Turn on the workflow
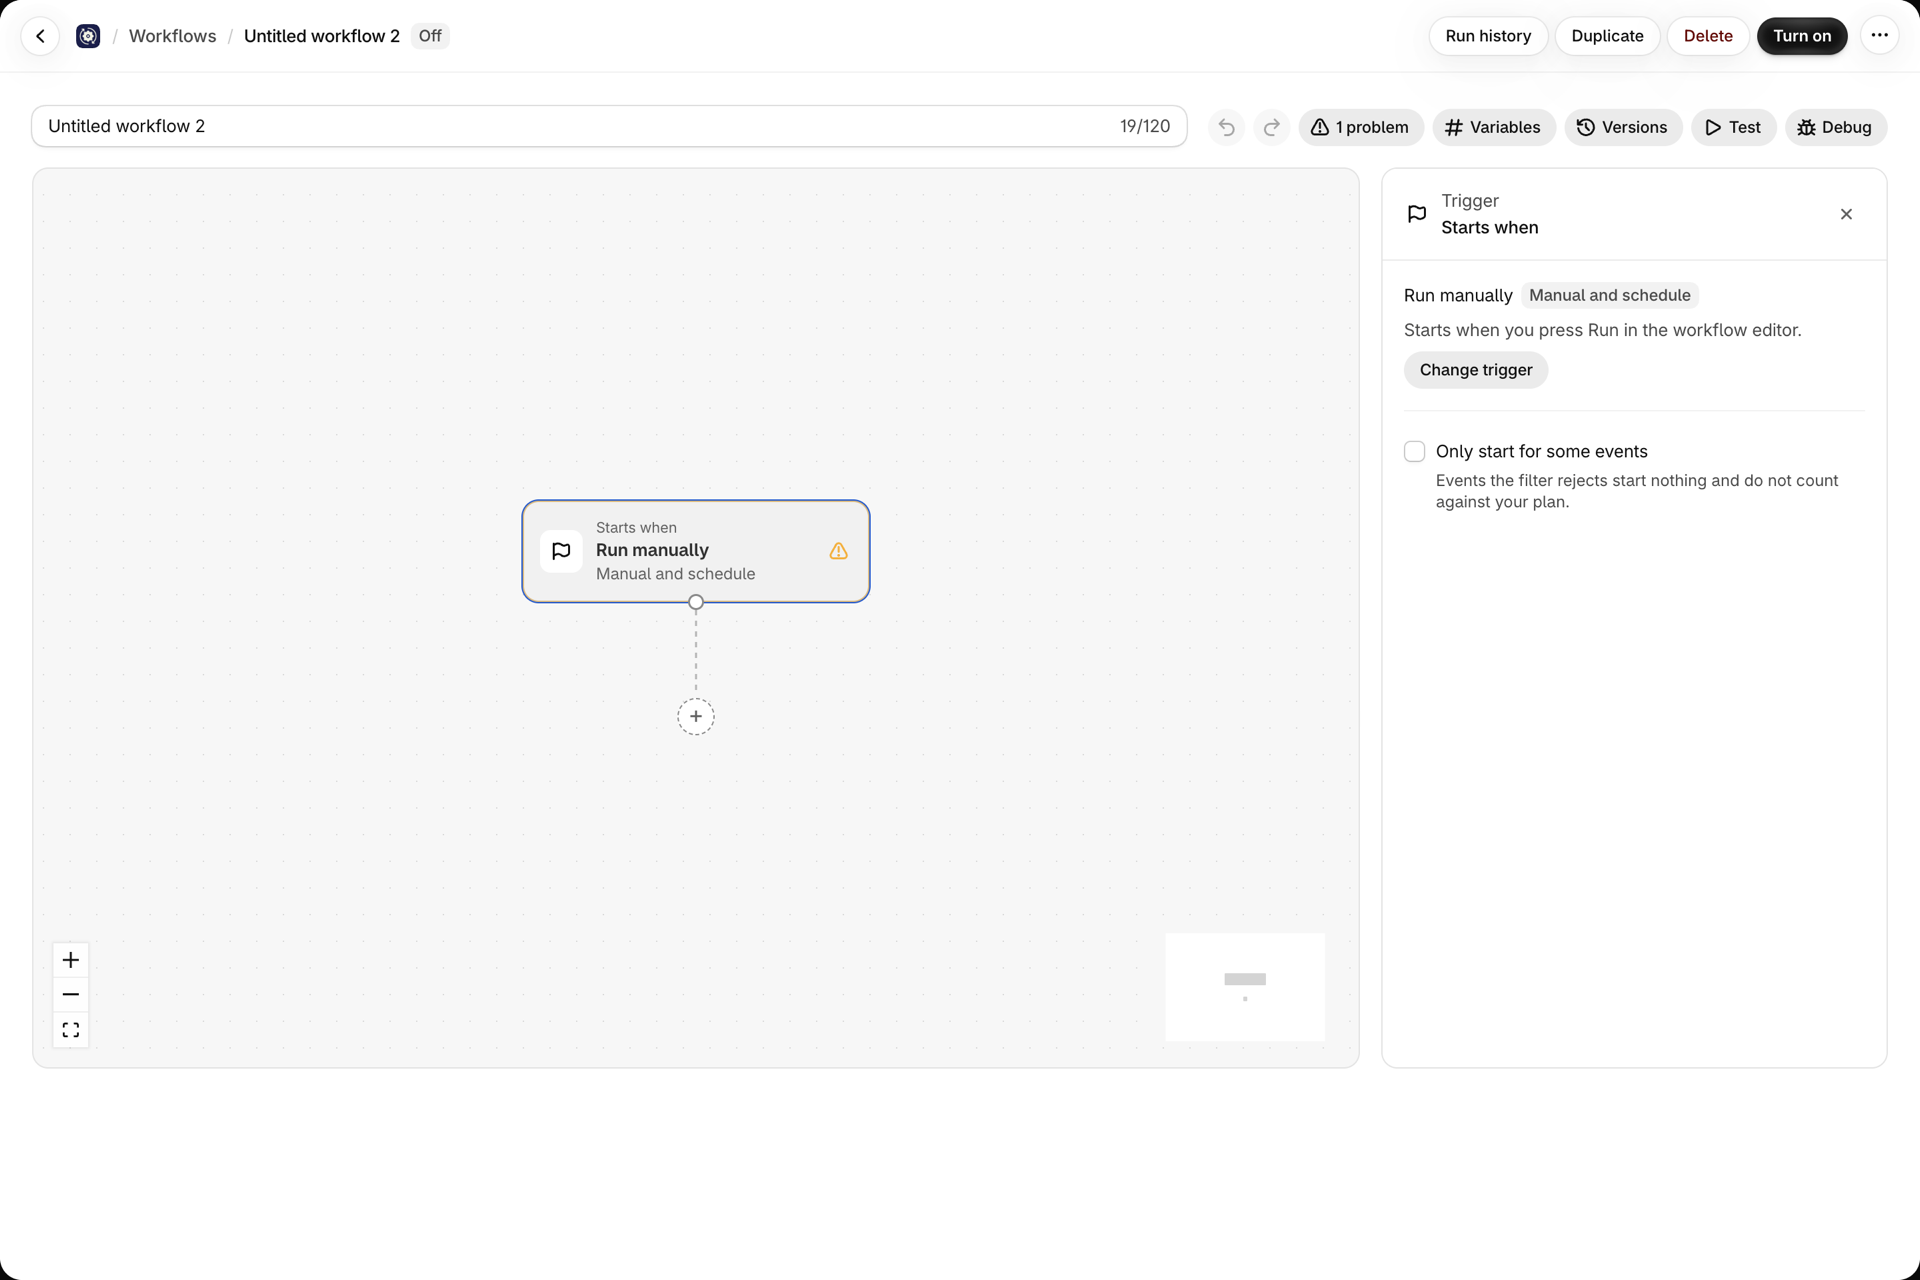The width and height of the screenshot is (1920, 1280). [1801, 36]
